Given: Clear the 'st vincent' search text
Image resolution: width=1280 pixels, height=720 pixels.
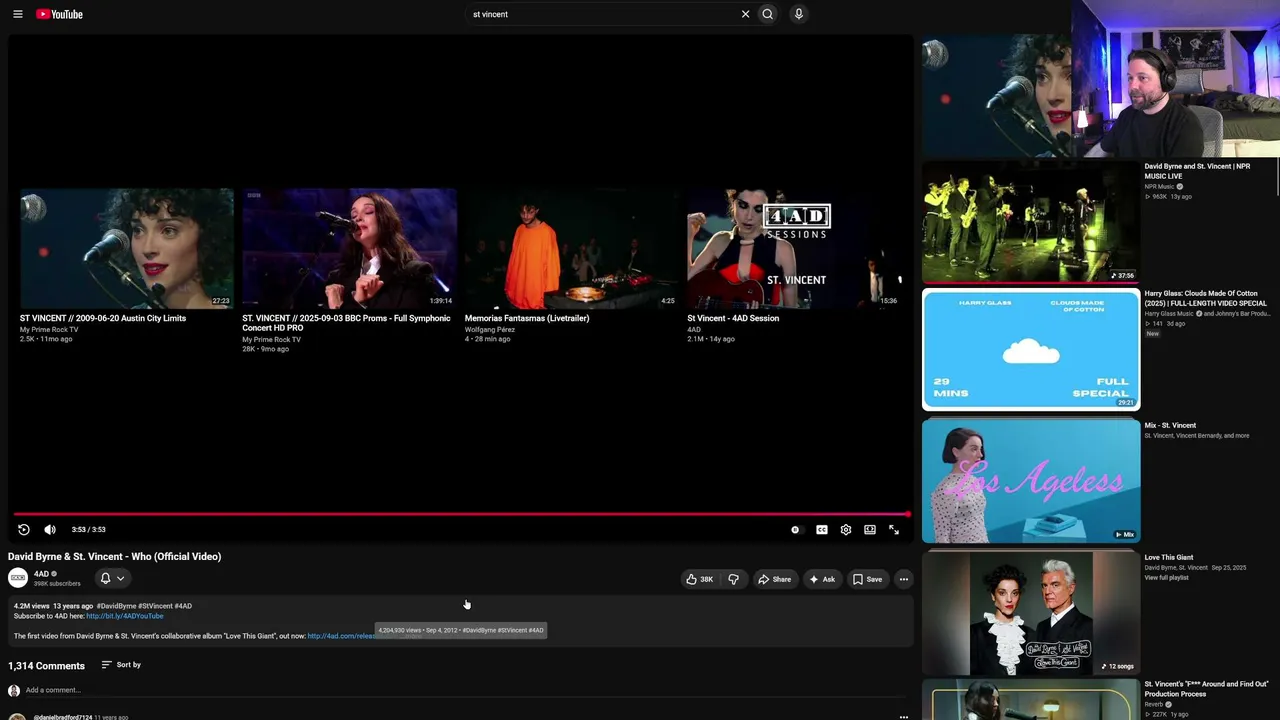Looking at the screenshot, I should [x=745, y=14].
